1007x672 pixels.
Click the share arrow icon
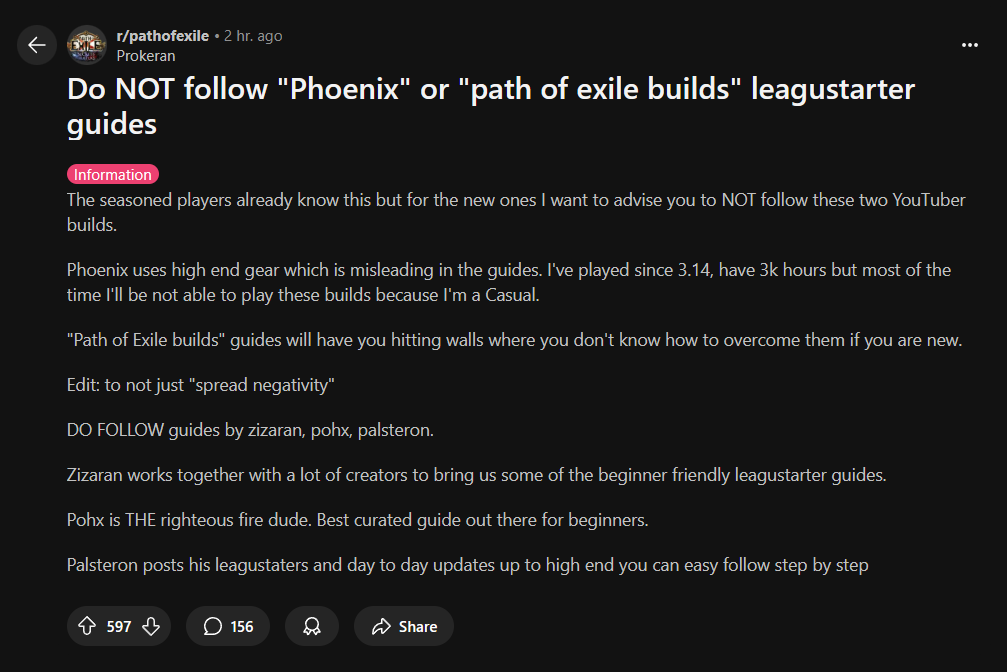(x=381, y=626)
